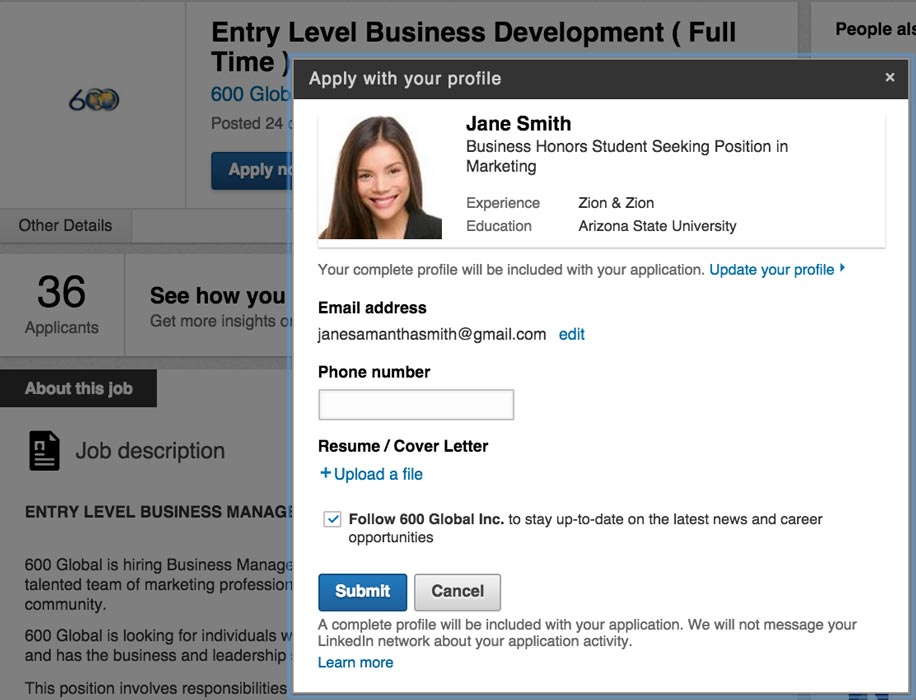
Task: Uncheck the Follow 600 Global Inc. checkbox
Action: (x=331, y=518)
